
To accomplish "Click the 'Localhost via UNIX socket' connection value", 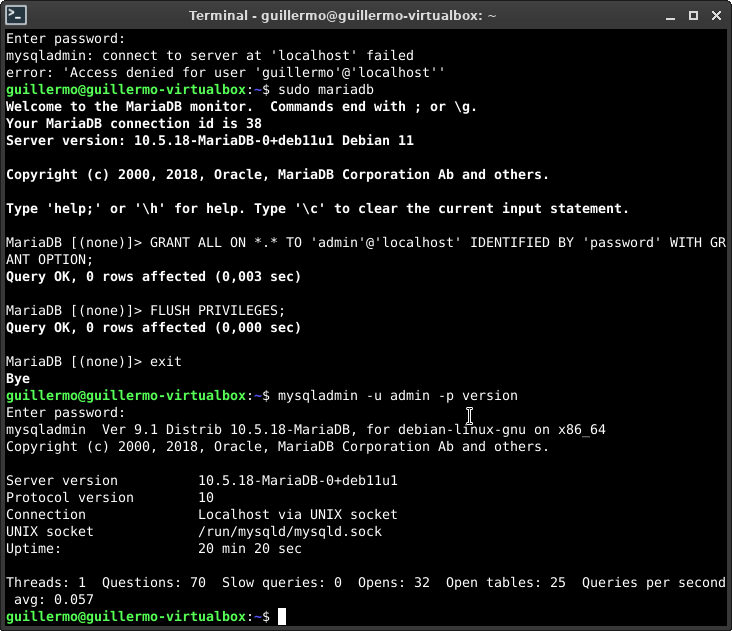I will tap(297, 515).
